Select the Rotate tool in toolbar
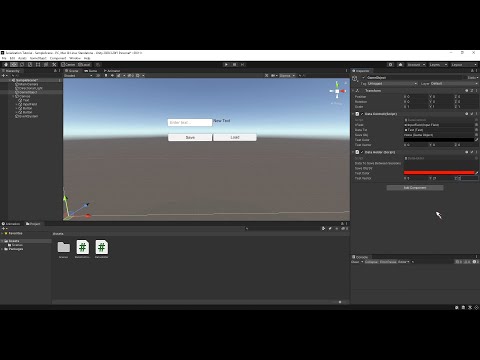Screen dimensions: 480x360 tap(22, 64)
